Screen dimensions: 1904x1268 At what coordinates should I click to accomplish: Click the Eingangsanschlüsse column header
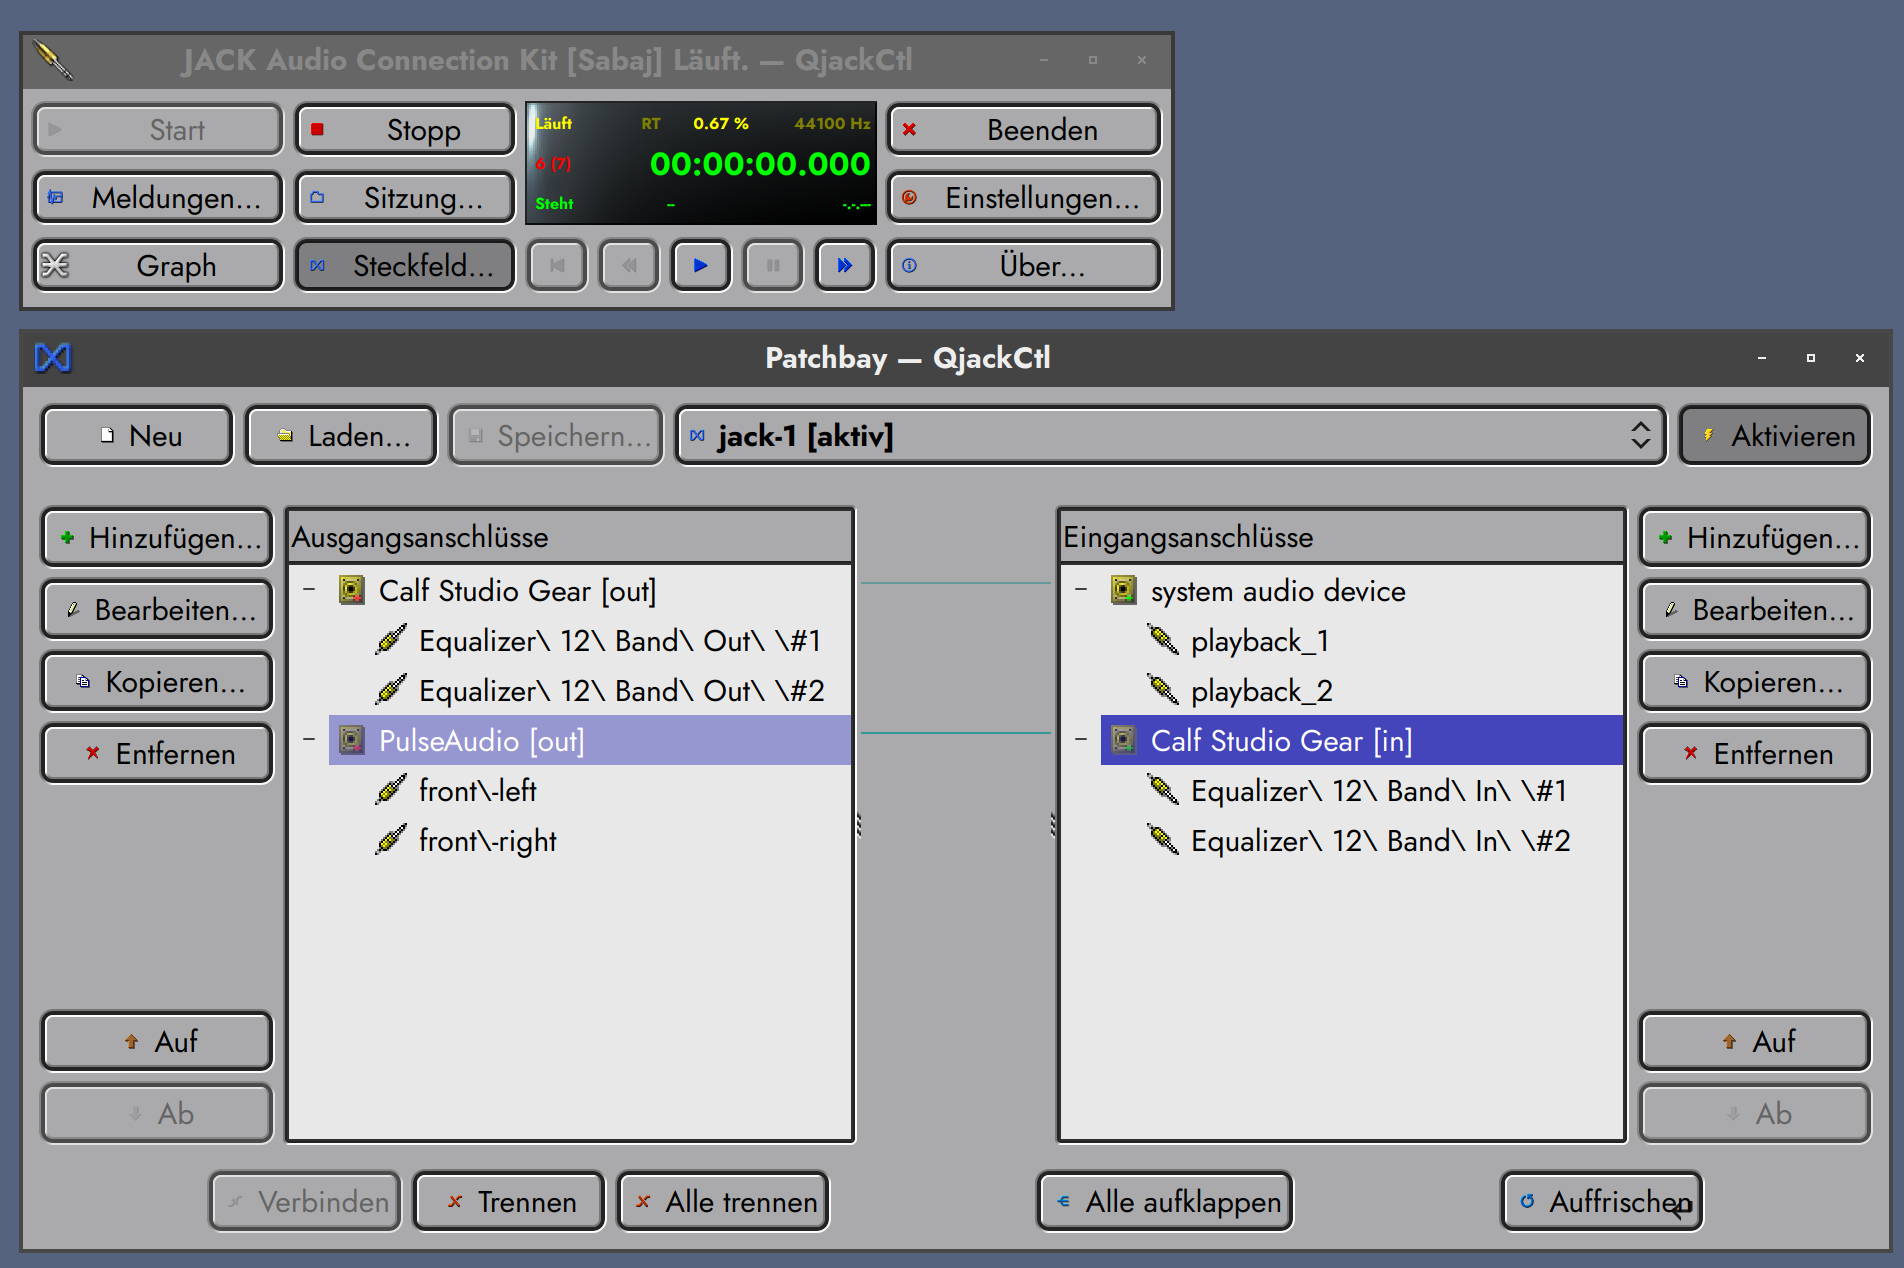click(x=1340, y=537)
